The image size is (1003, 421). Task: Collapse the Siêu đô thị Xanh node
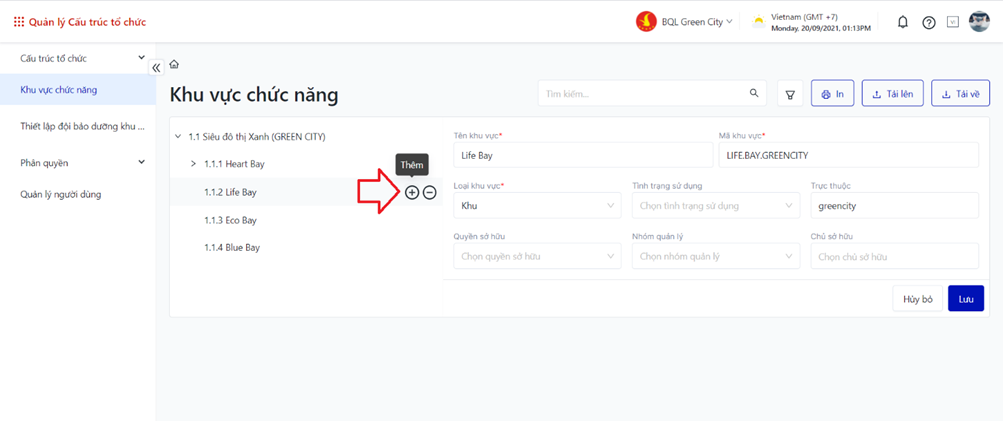click(177, 136)
